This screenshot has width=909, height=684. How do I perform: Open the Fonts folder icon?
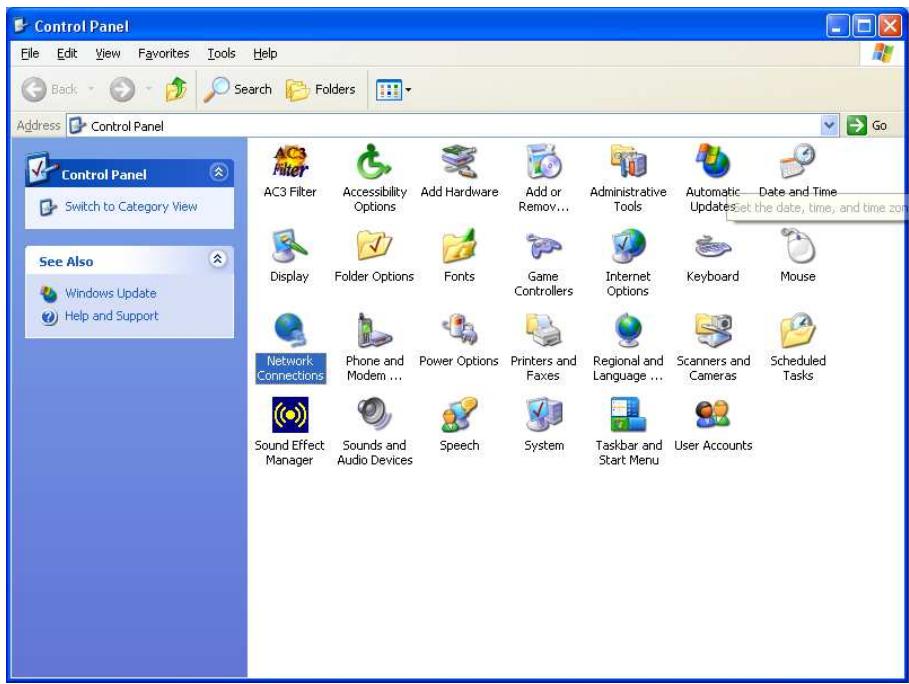pyautogui.click(x=459, y=246)
